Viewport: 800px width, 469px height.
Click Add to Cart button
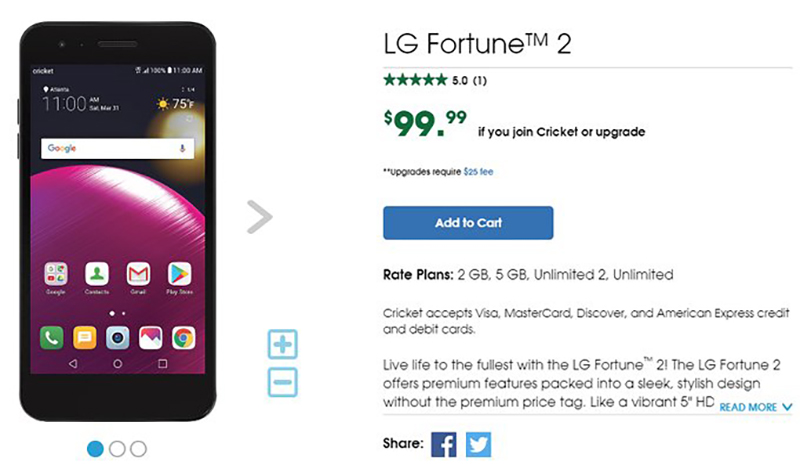point(468,223)
